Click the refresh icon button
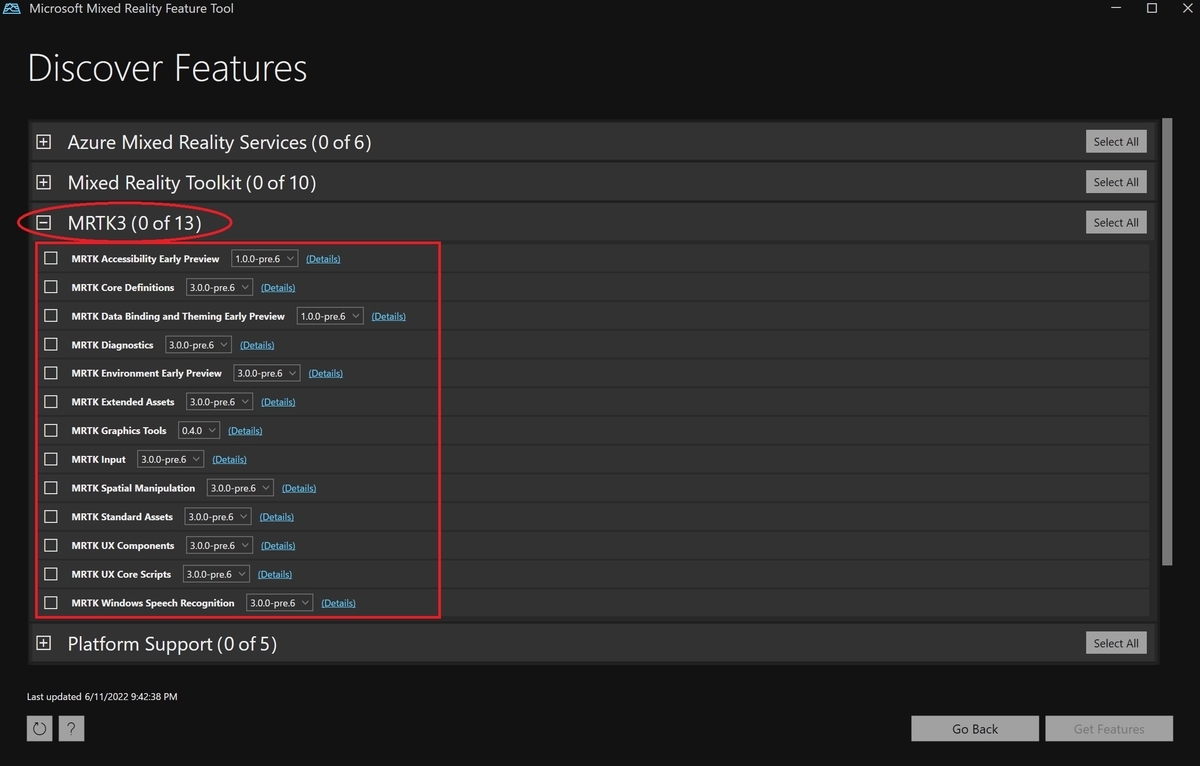The width and height of the screenshot is (1200, 766). click(40, 729)
